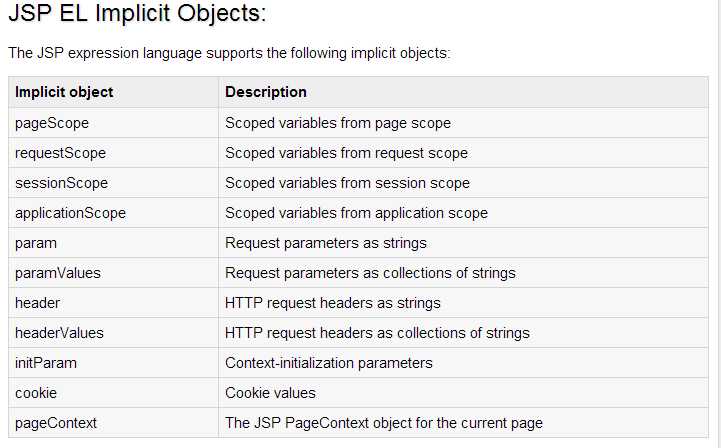
Task: Click the header object name cell
Action: click(x=37, y=302)
